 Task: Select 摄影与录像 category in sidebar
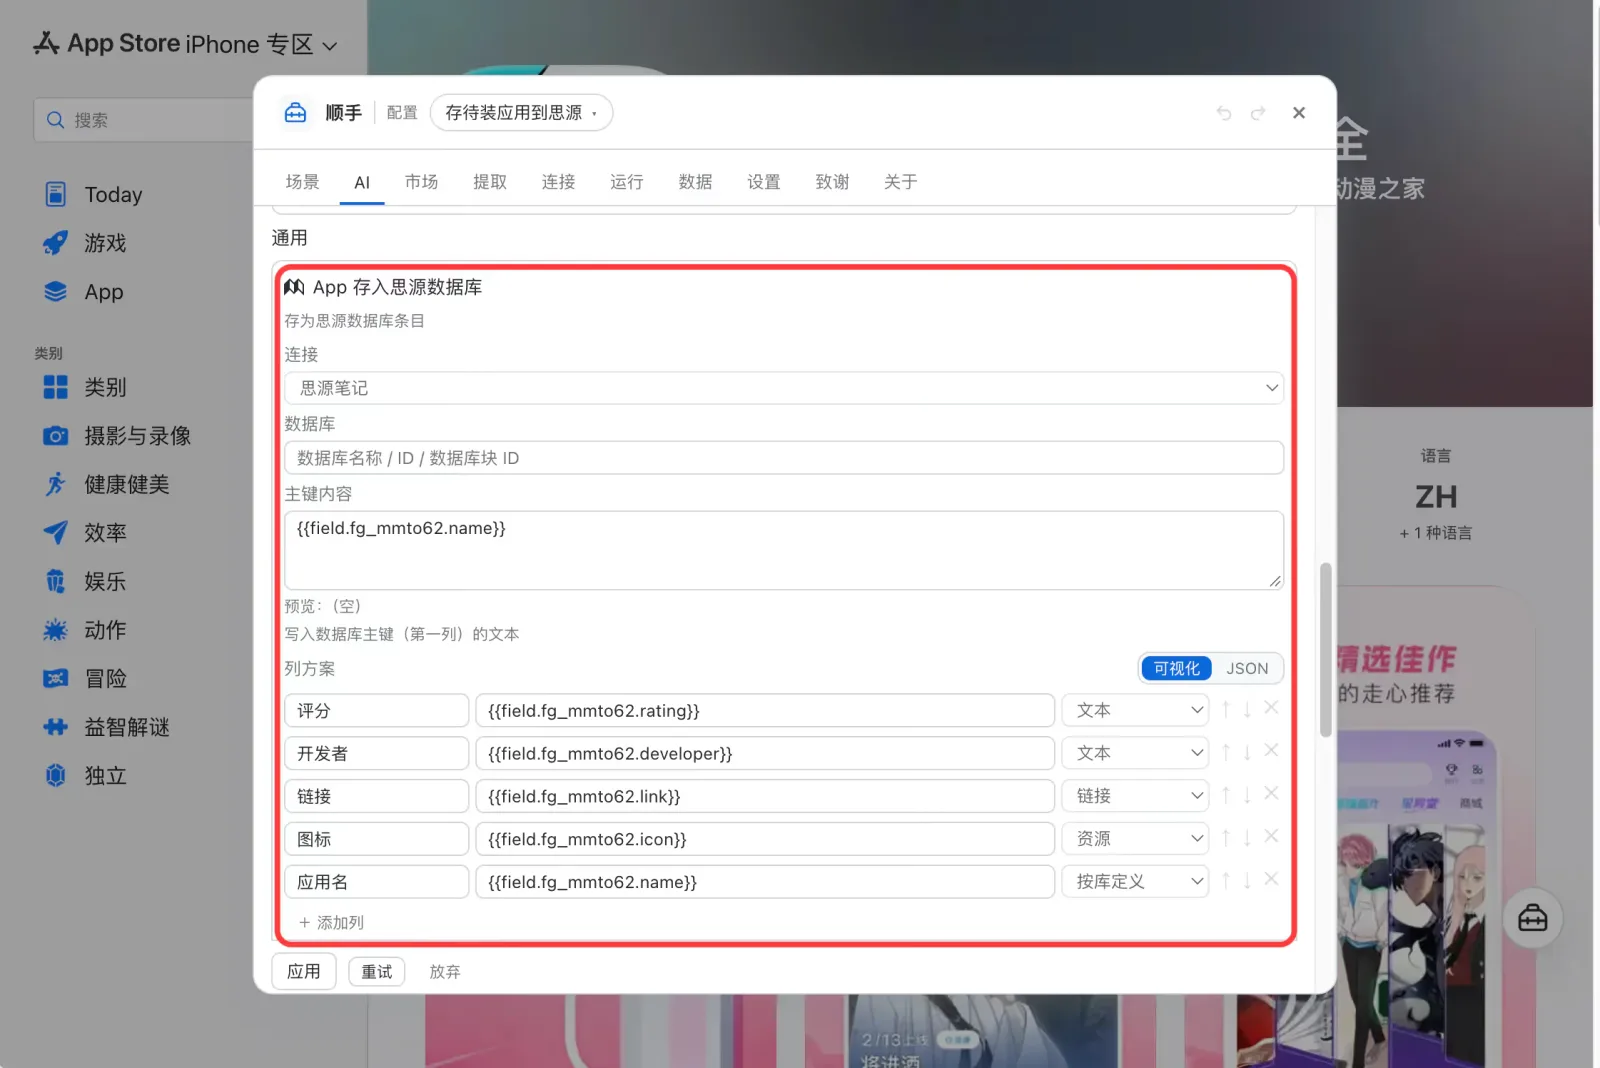coord(117,436)
